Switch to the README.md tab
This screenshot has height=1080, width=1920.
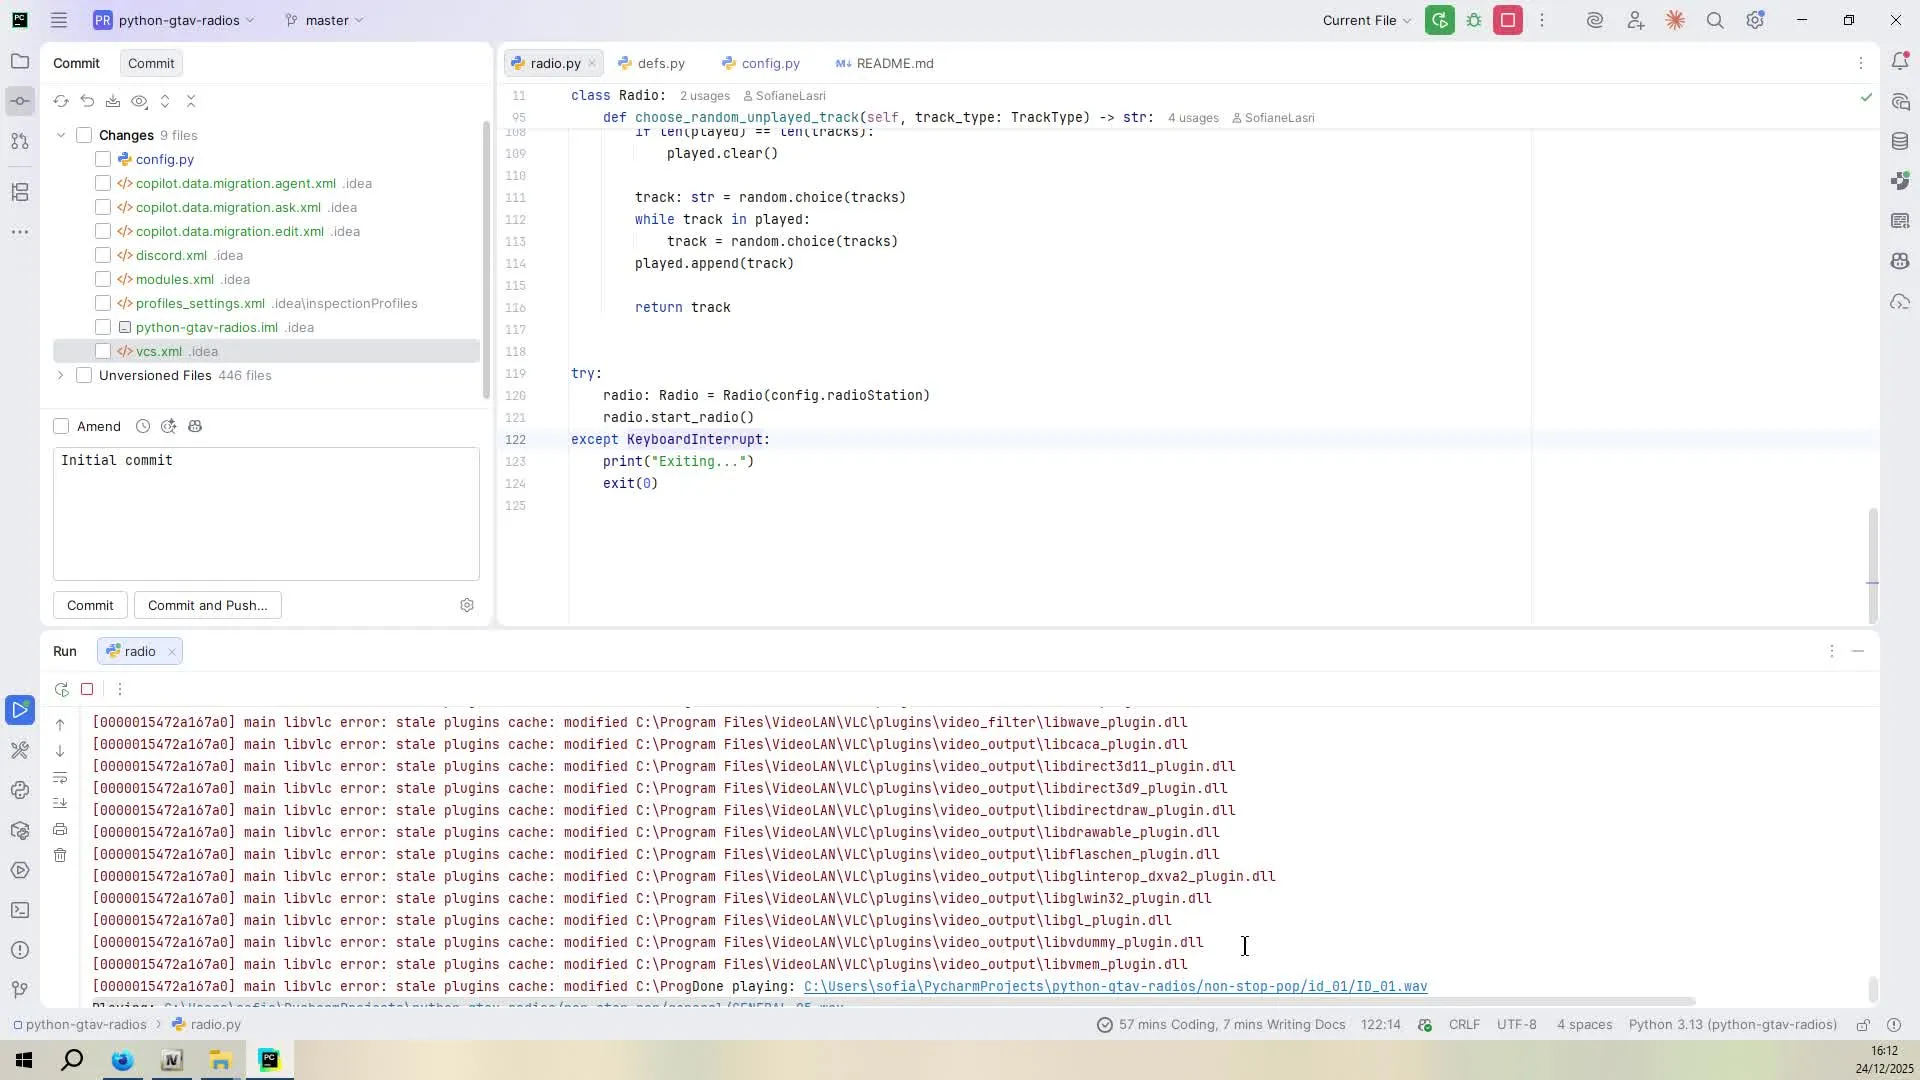pos(894,63)
